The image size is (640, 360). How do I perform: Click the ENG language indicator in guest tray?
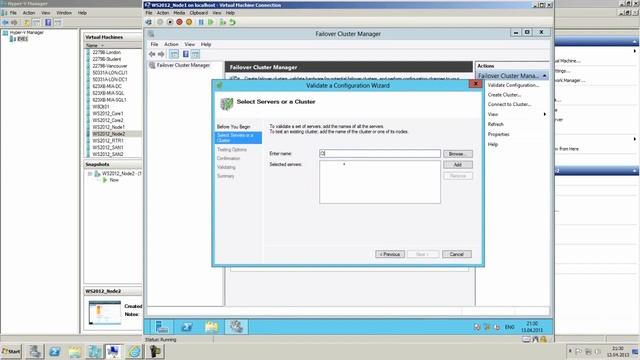509,327
